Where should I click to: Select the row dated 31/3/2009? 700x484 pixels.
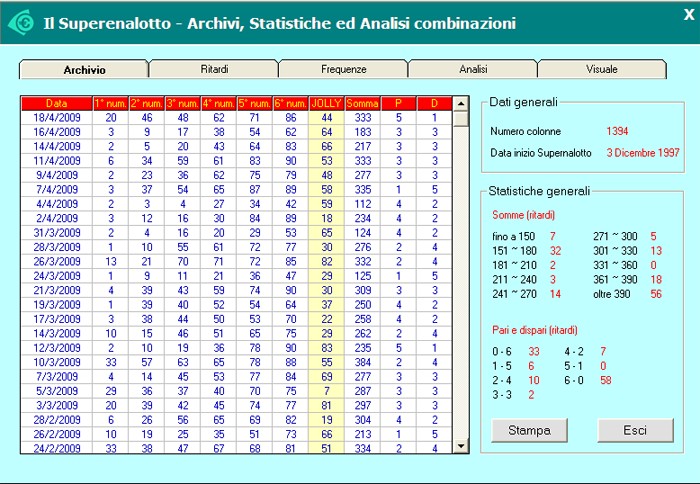(x=237, y=233)
